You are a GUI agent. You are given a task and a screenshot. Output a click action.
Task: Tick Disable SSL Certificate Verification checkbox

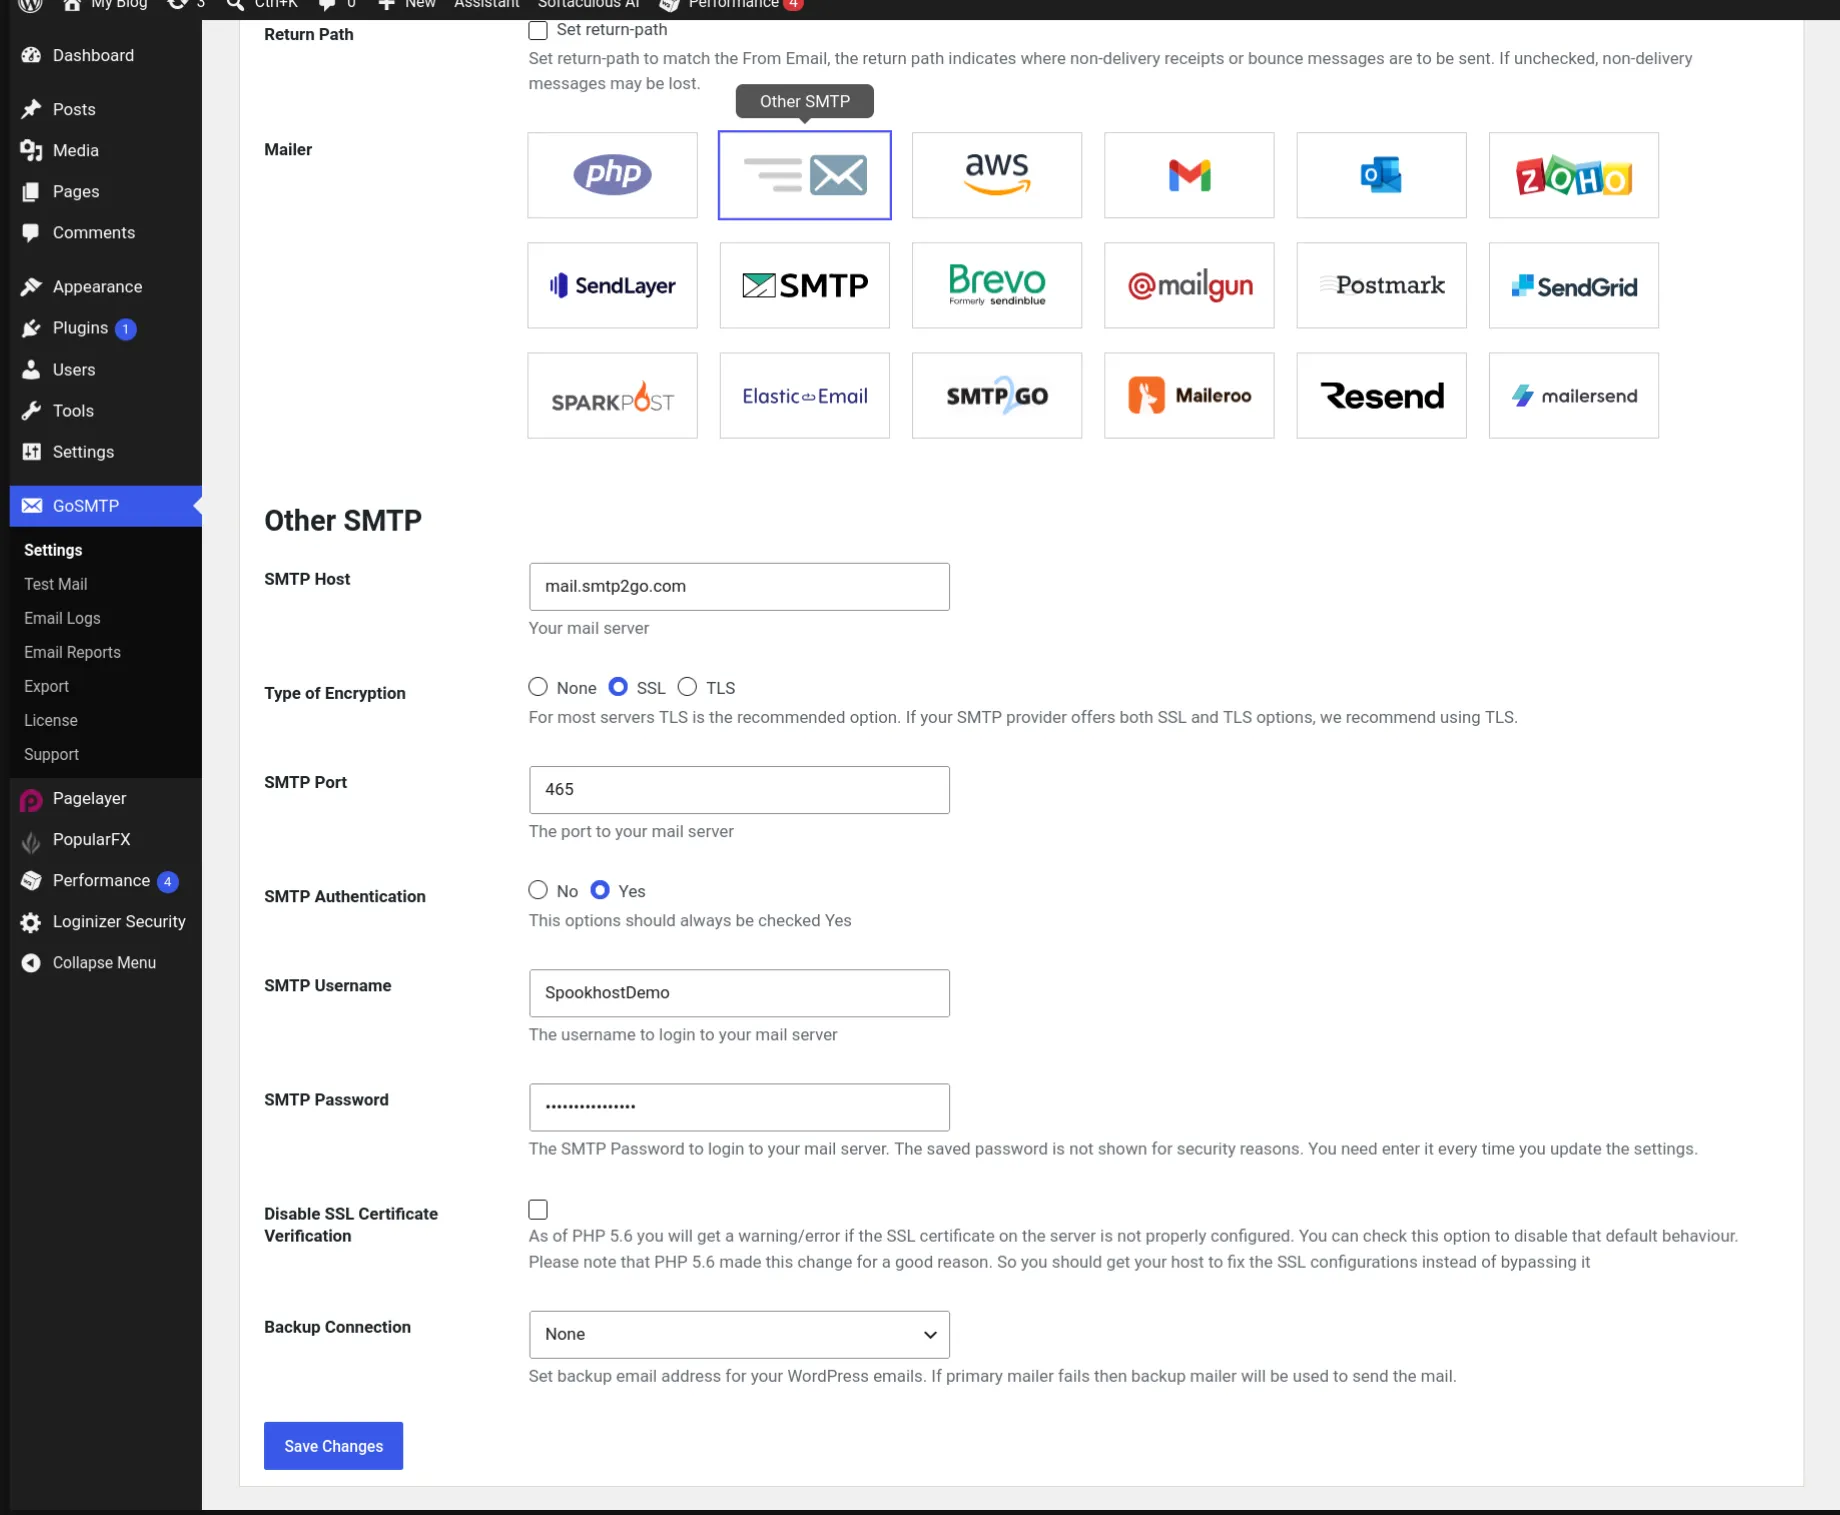[x=538, y=1210]
